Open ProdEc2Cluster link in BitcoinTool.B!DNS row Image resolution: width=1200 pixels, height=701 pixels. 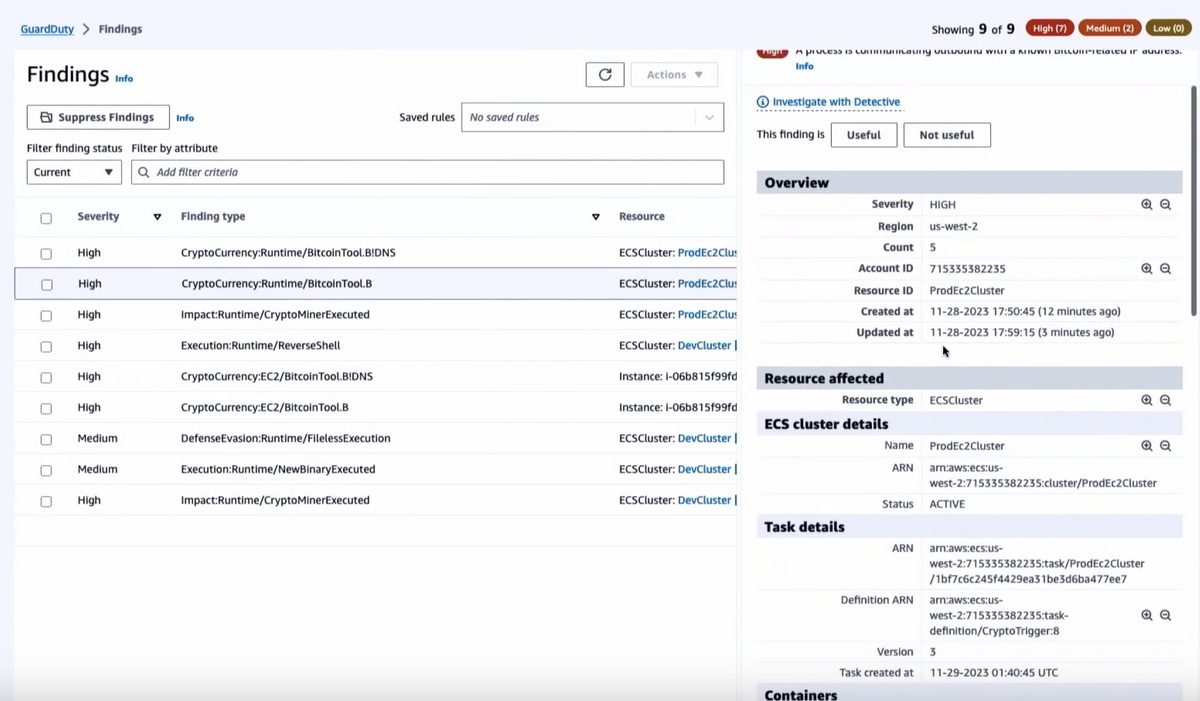(707, 253)
